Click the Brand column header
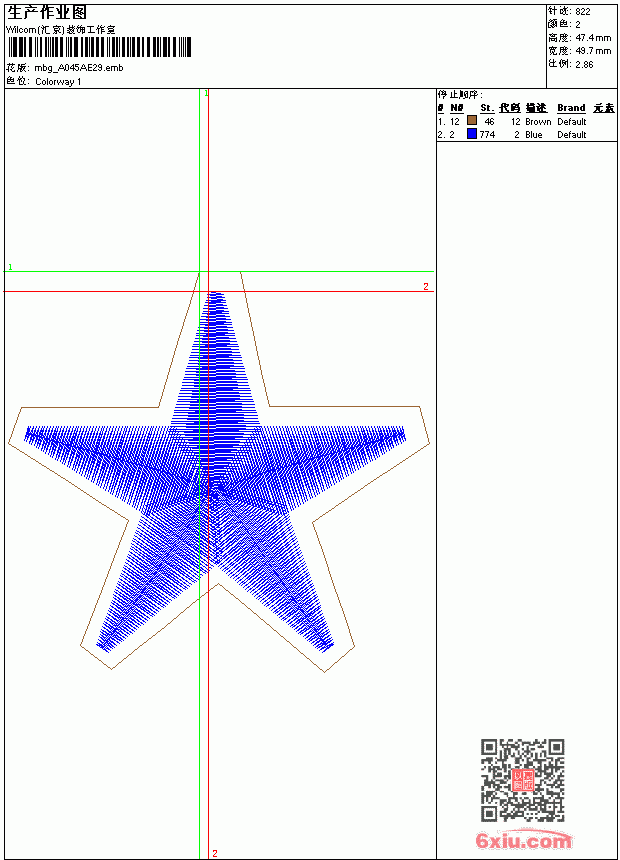 click(x=571, y=108)
